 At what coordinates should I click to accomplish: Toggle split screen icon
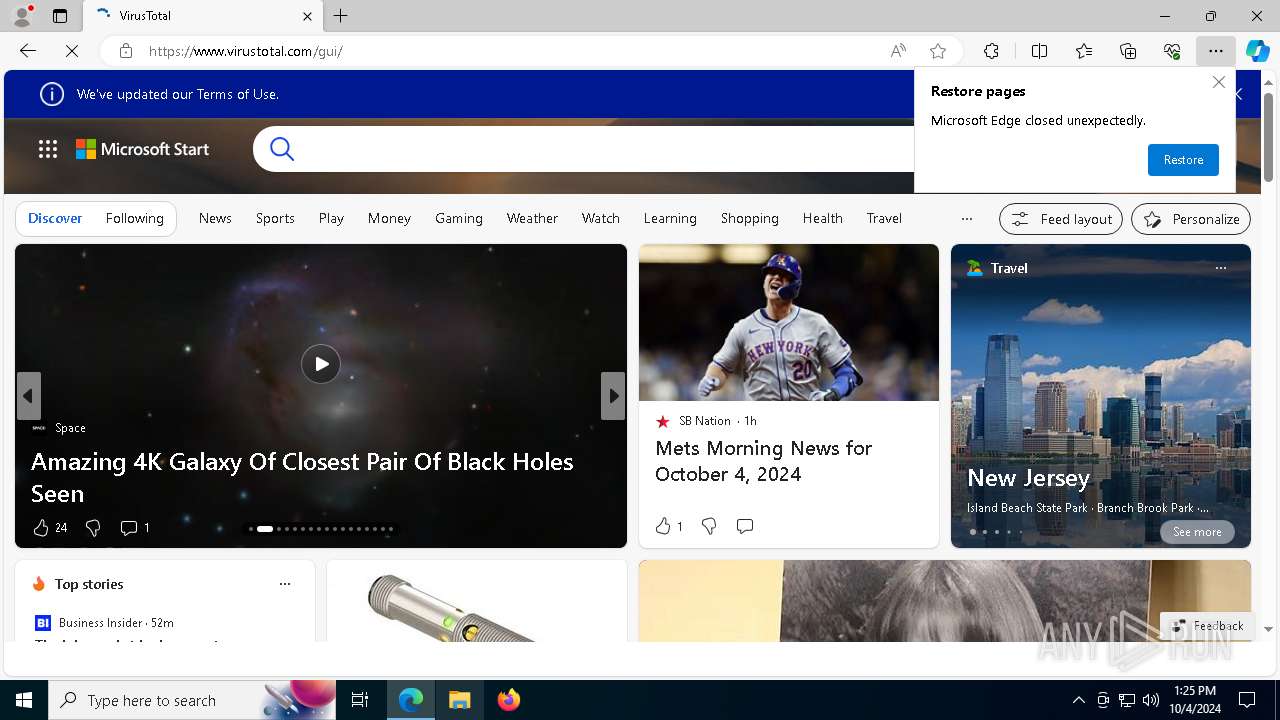pos(1039,51)
